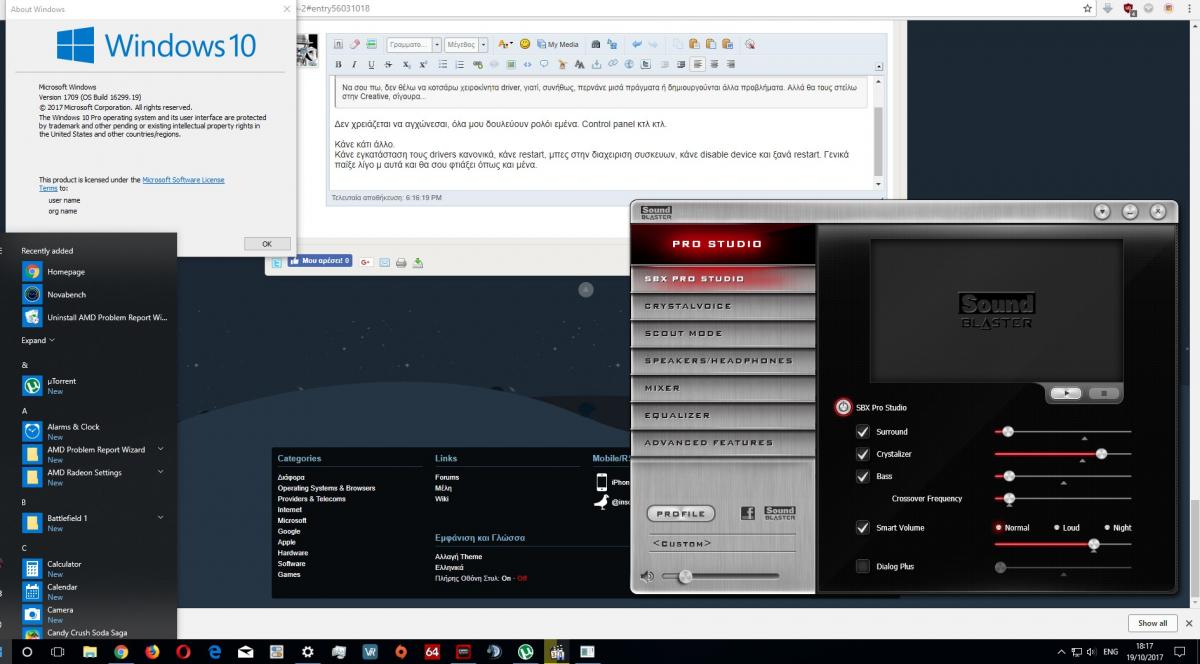Apply subscript in the forum editor

(x=407, y=64)
